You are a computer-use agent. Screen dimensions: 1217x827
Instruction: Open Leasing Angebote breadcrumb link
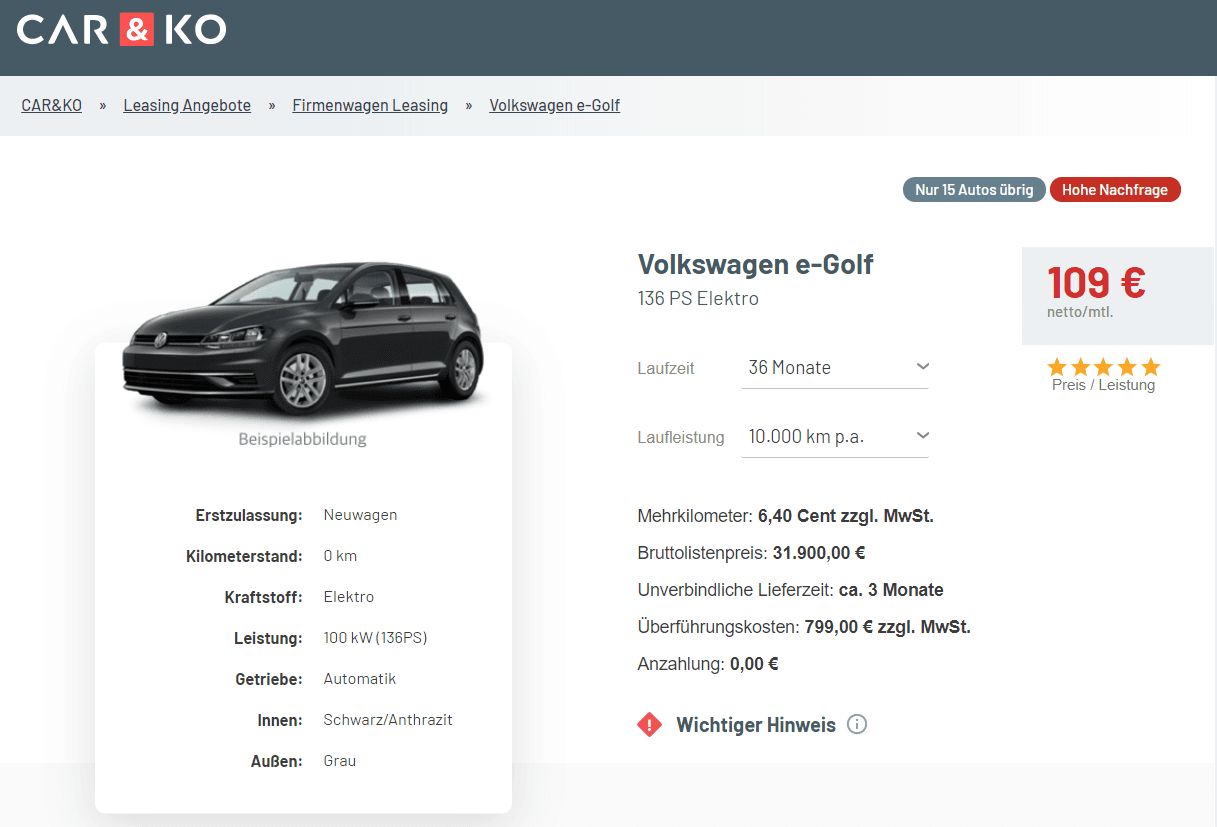187,105
